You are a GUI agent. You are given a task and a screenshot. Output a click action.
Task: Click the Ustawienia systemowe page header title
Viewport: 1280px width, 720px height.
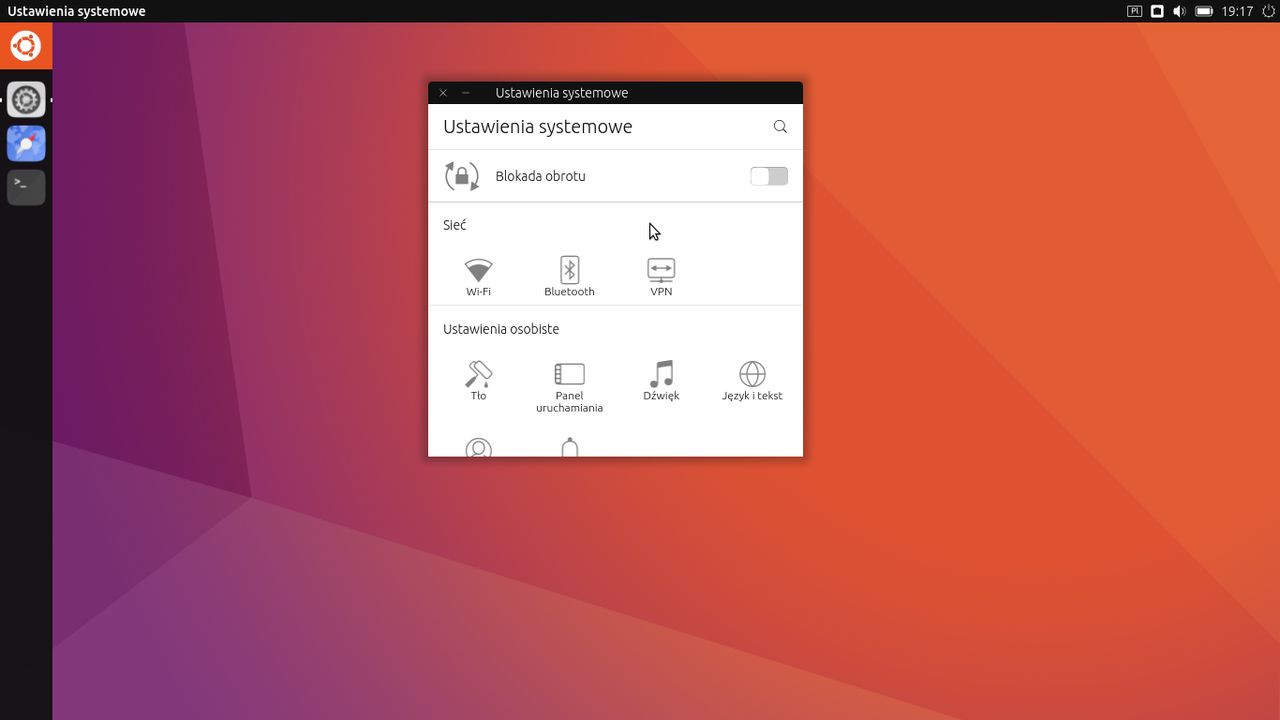[x=538, y=127]
